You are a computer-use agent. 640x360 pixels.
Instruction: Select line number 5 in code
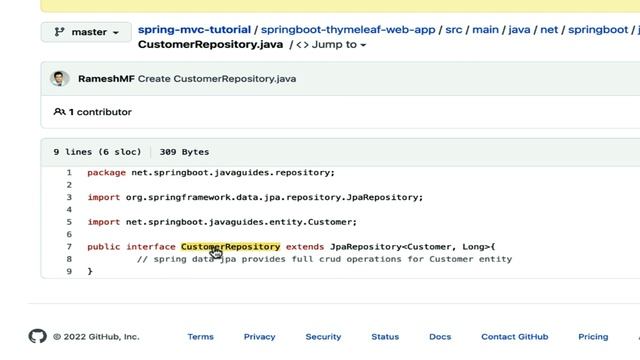(x=69, y=222)
